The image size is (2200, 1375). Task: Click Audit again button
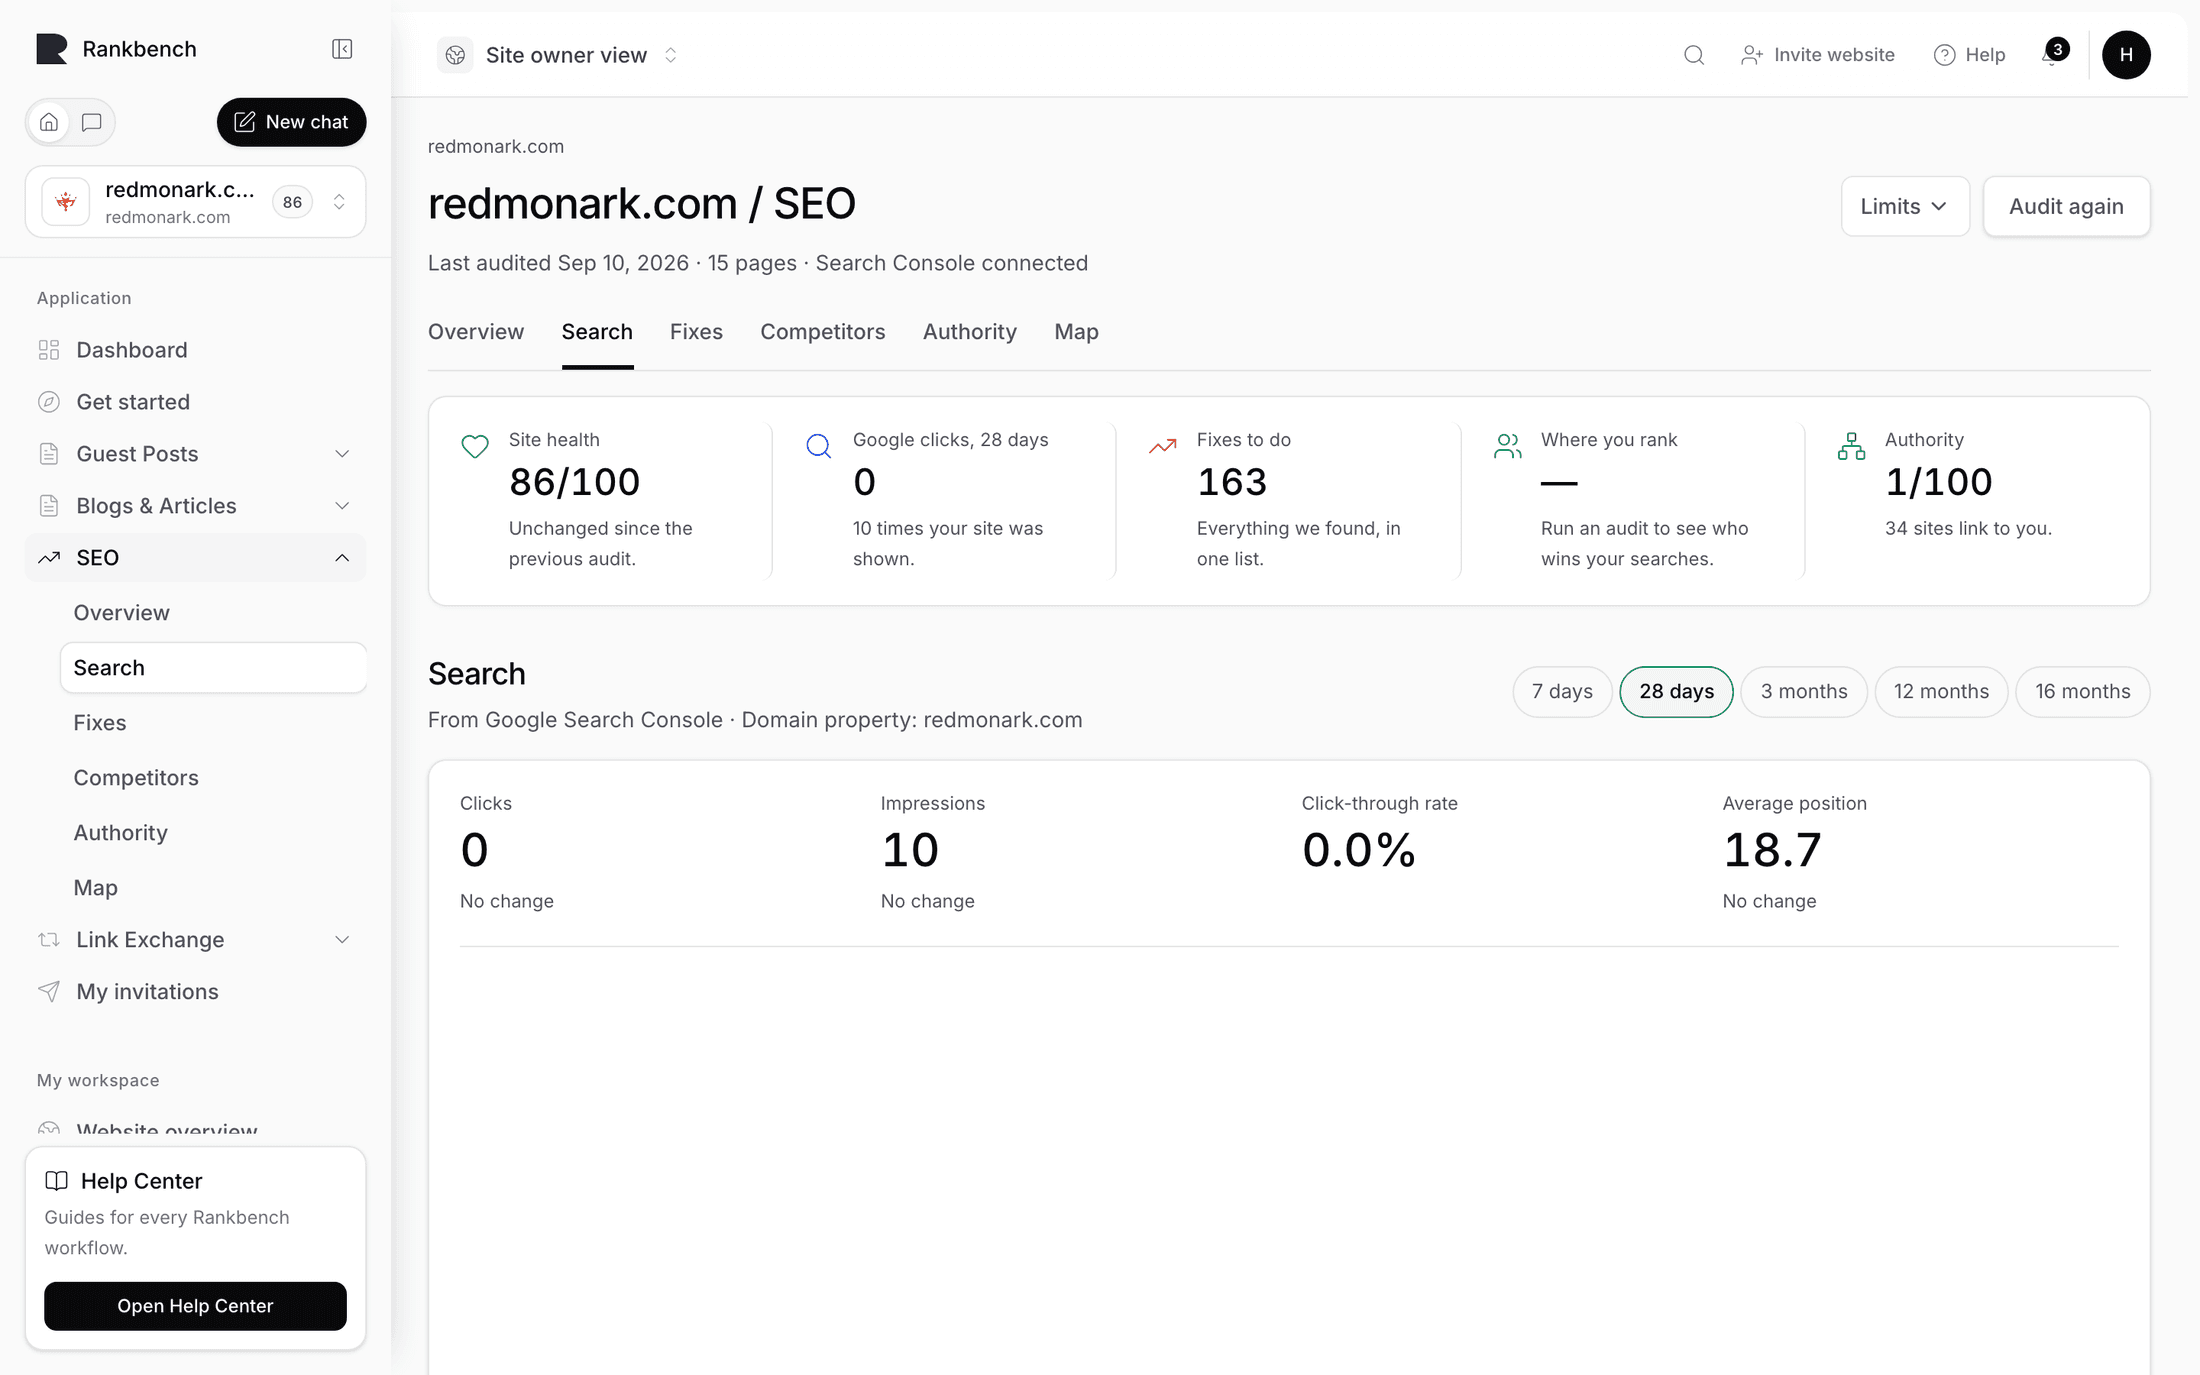(x=2066, y=207)
